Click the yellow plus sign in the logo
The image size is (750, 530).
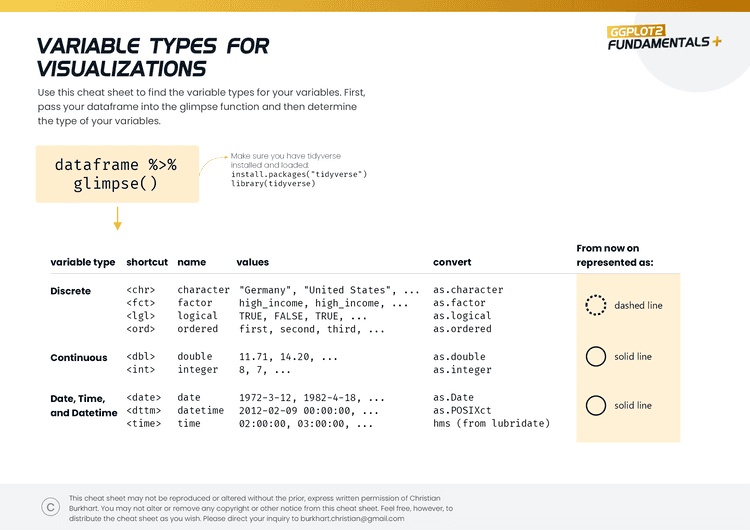coord(716,42)
